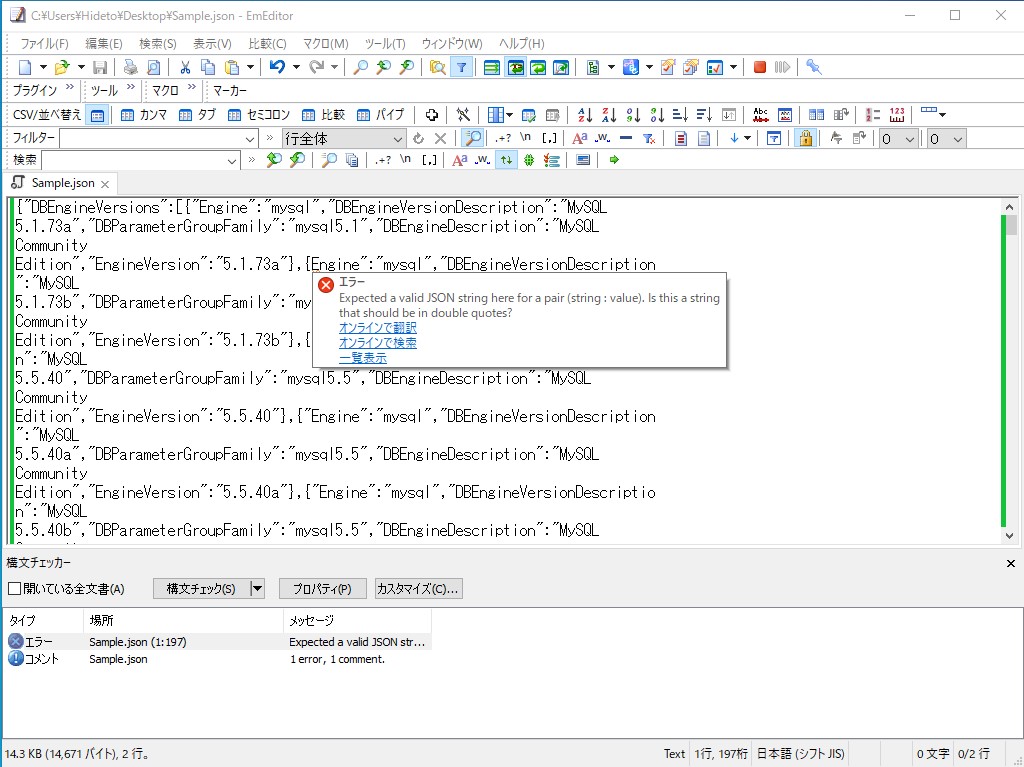Click the Open folder icon
The width and height of the screenshot is (1024, 767).
(x=62, y=67)
